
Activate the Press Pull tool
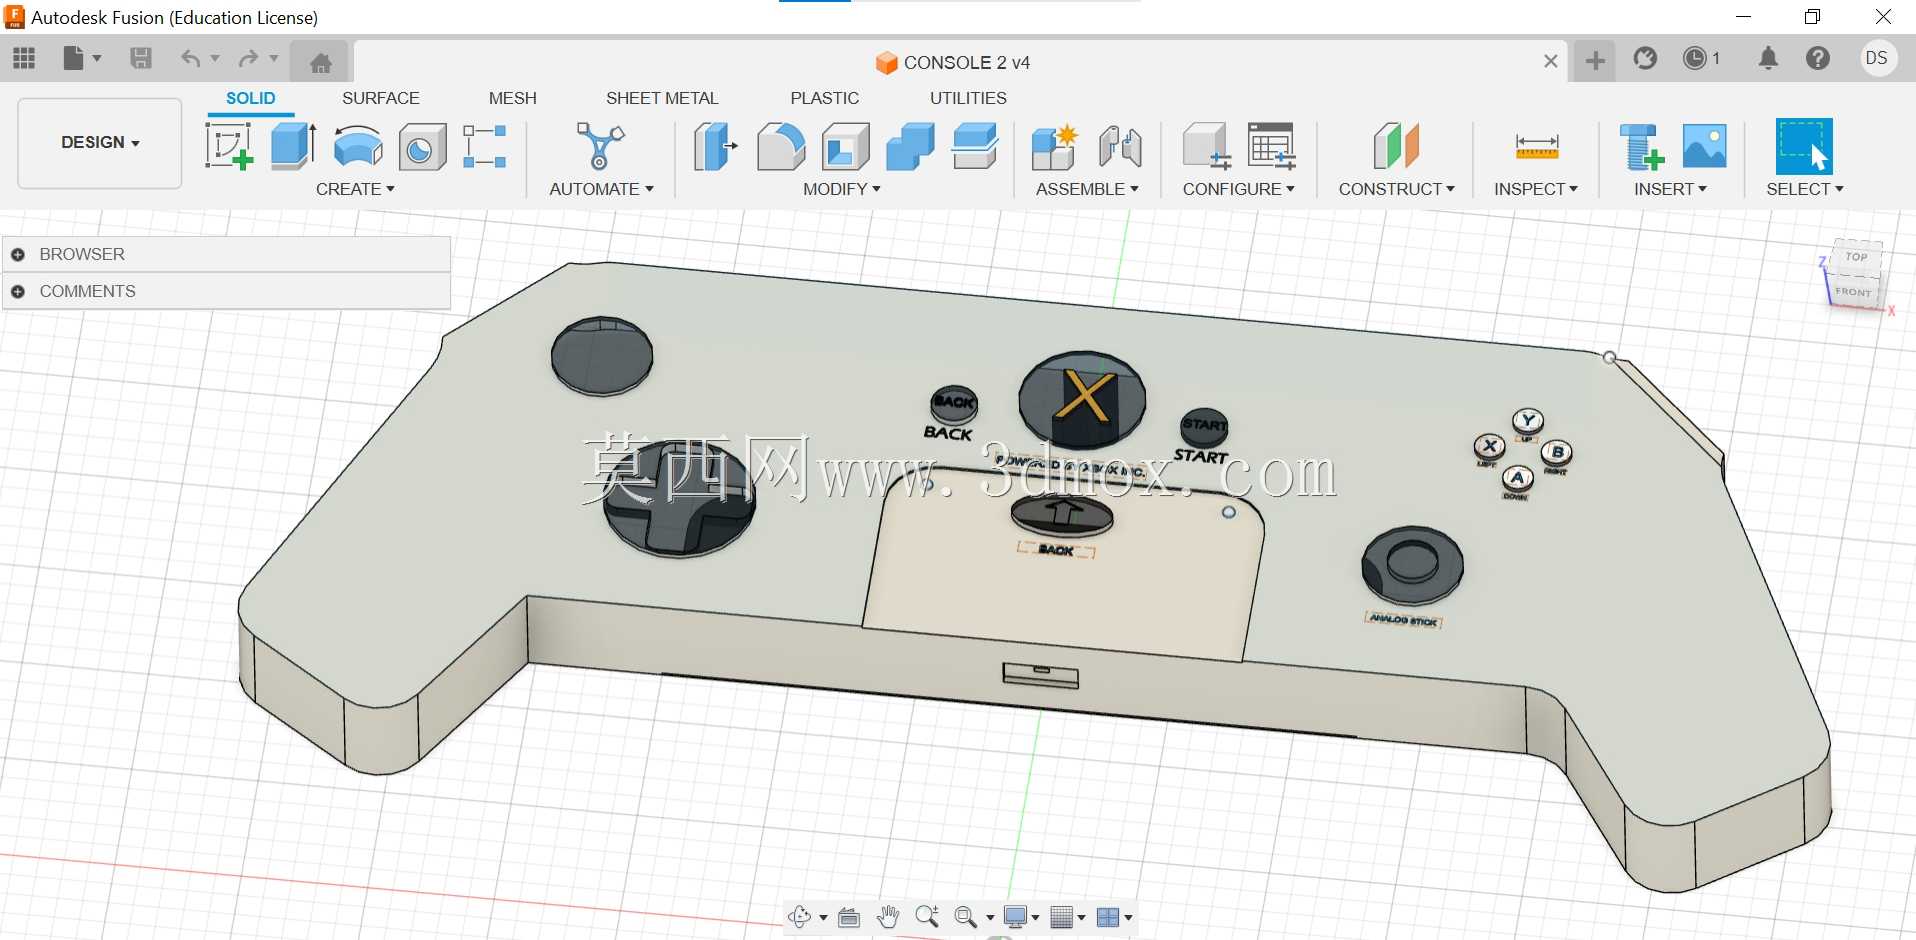(x=716, y=146)
